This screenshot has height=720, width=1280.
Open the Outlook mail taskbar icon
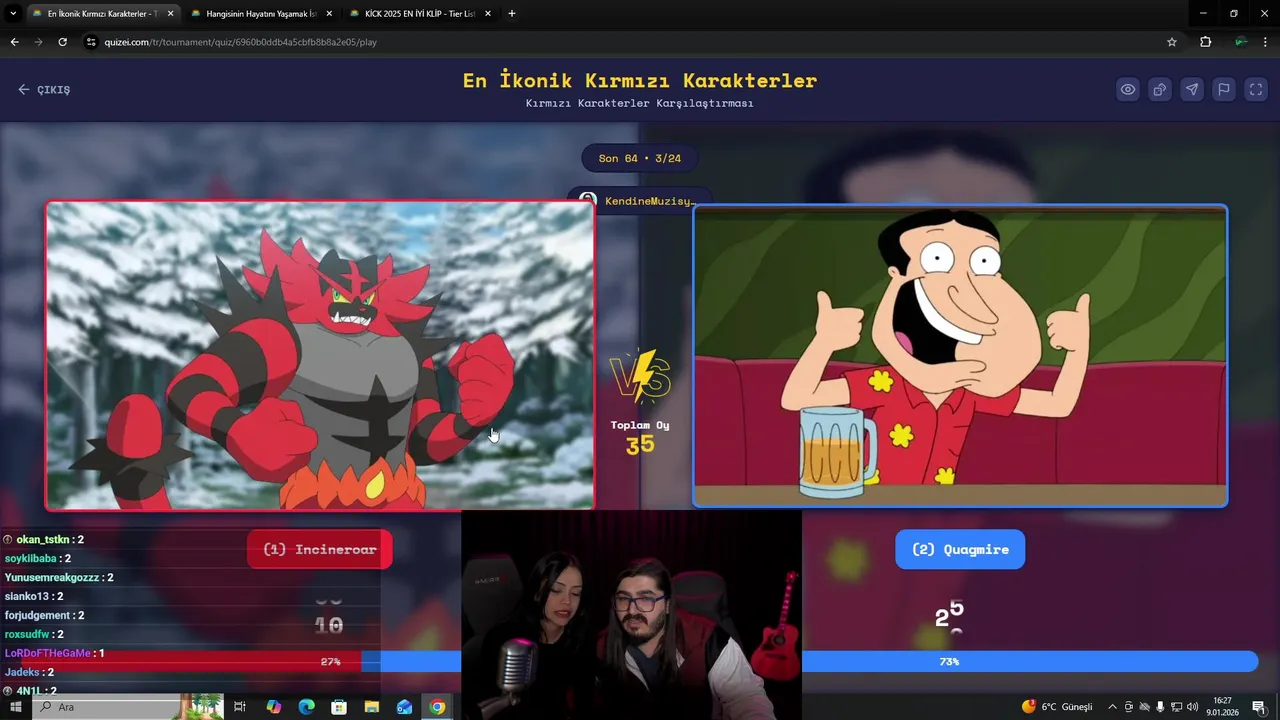(x=404, y=707)
